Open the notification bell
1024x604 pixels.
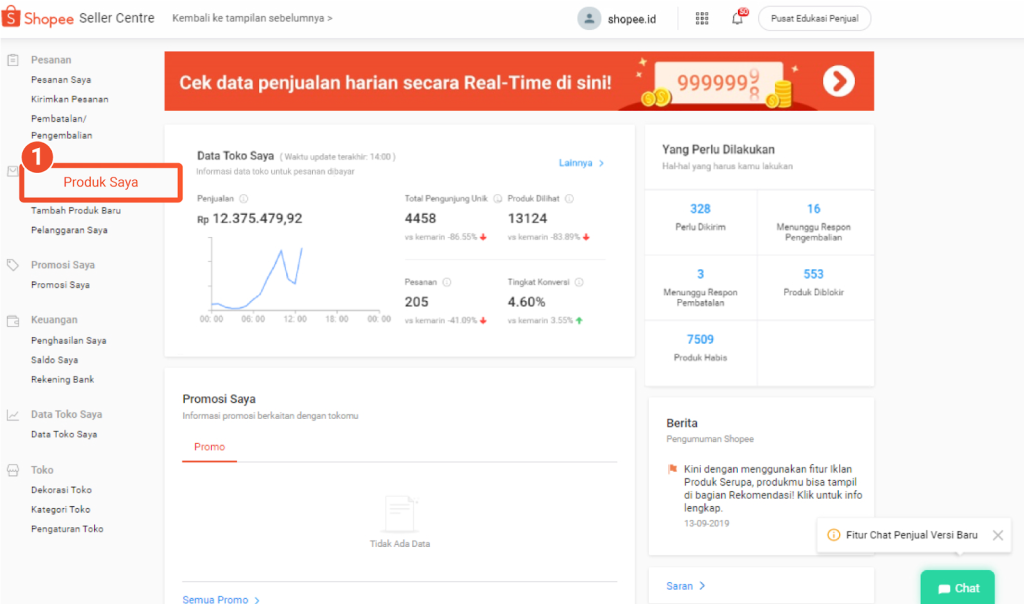[737, 18]
